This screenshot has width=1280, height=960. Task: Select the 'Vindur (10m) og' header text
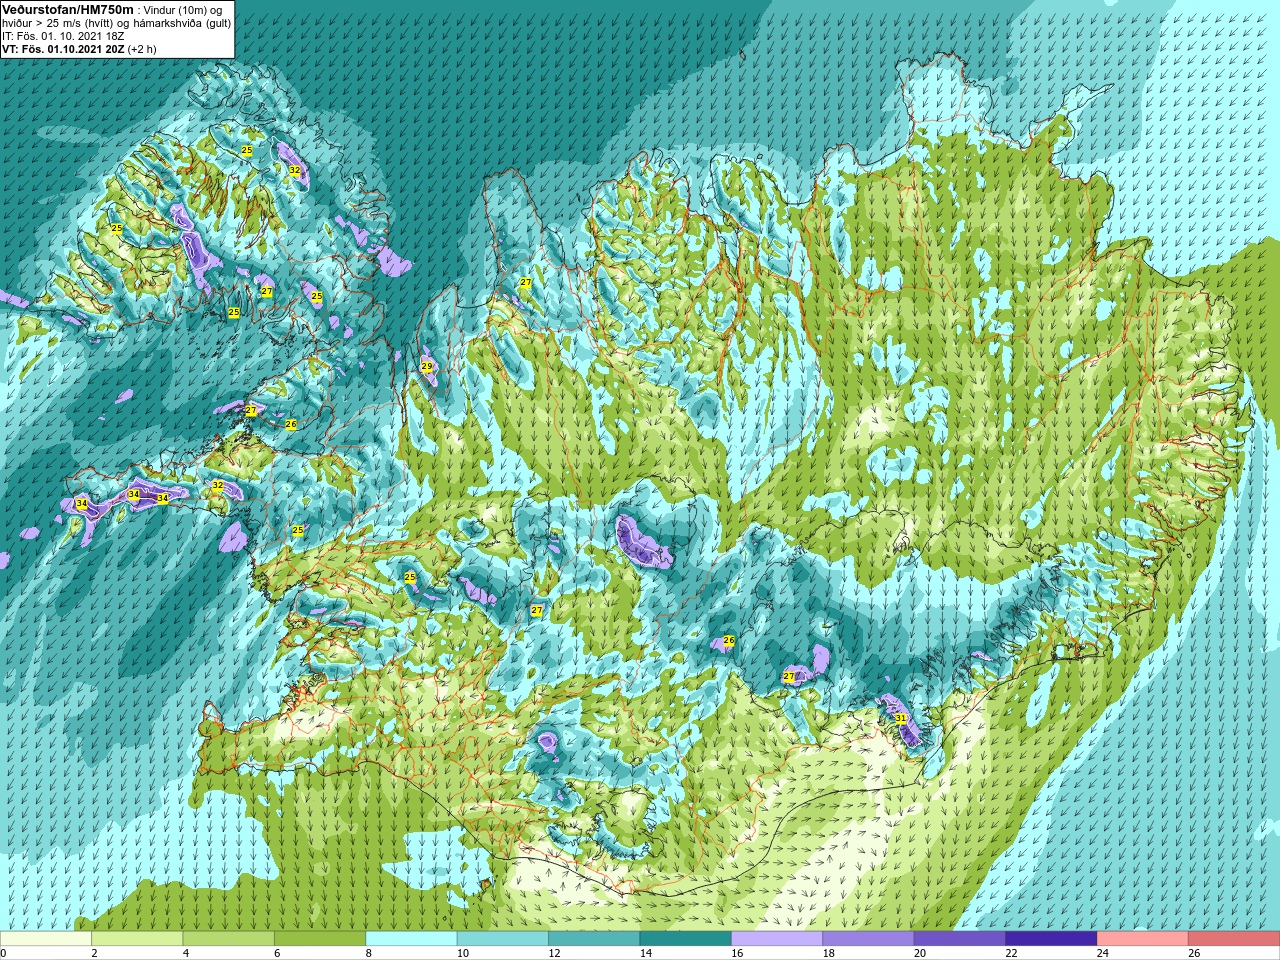pos(183,10)
